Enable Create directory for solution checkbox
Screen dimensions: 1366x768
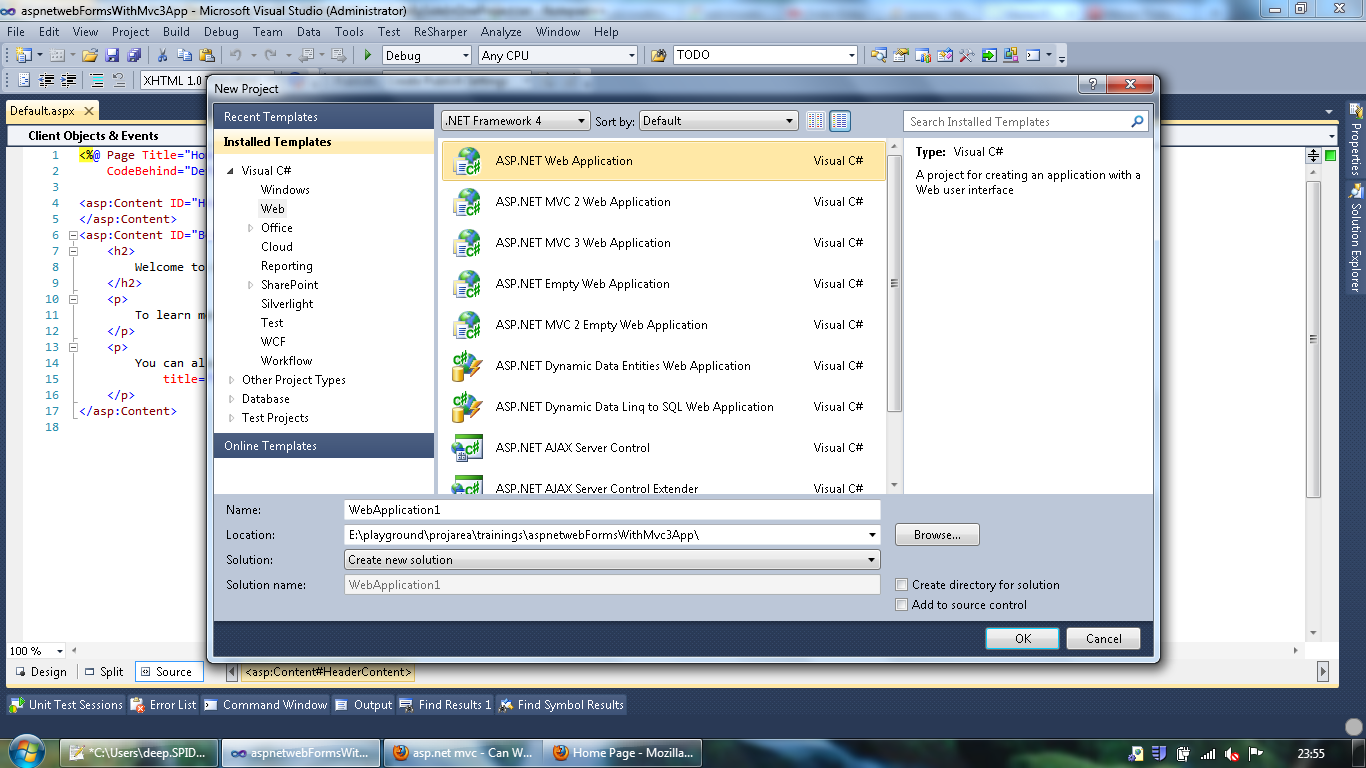tap(902, 585)
